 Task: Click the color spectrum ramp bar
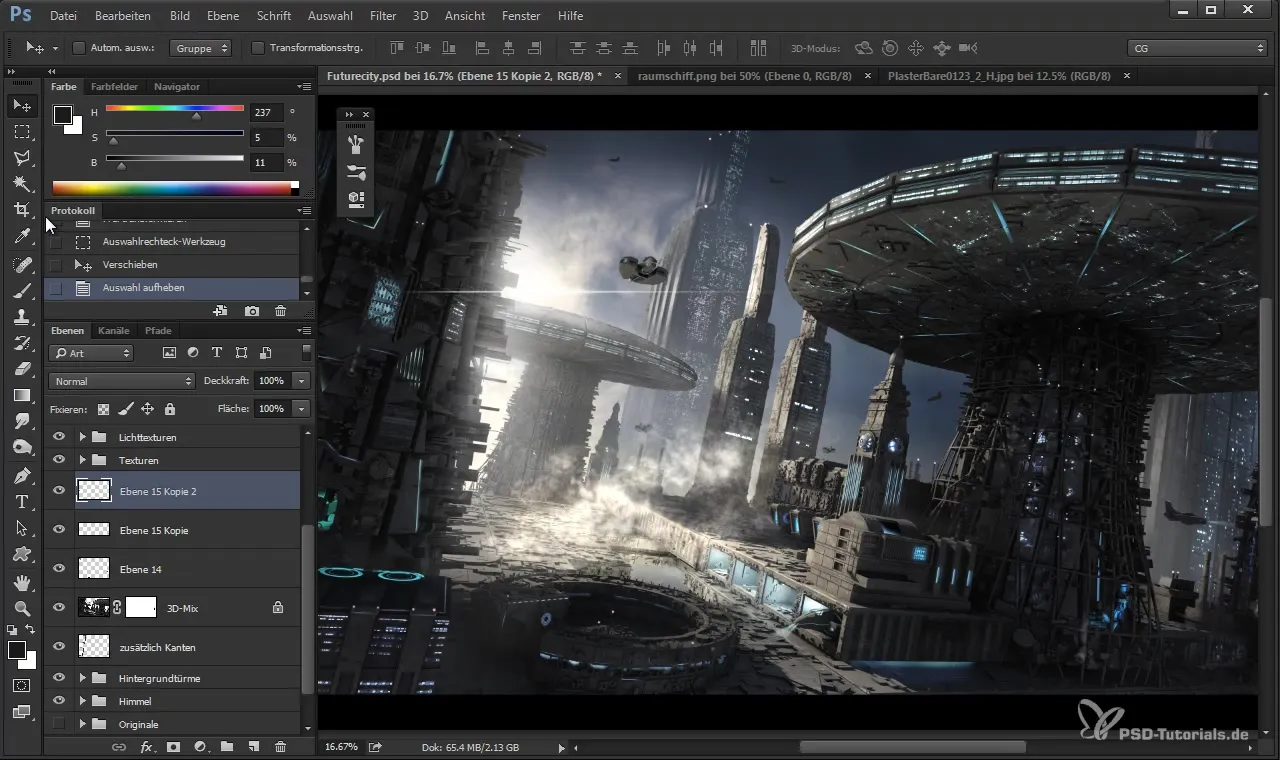172,188
